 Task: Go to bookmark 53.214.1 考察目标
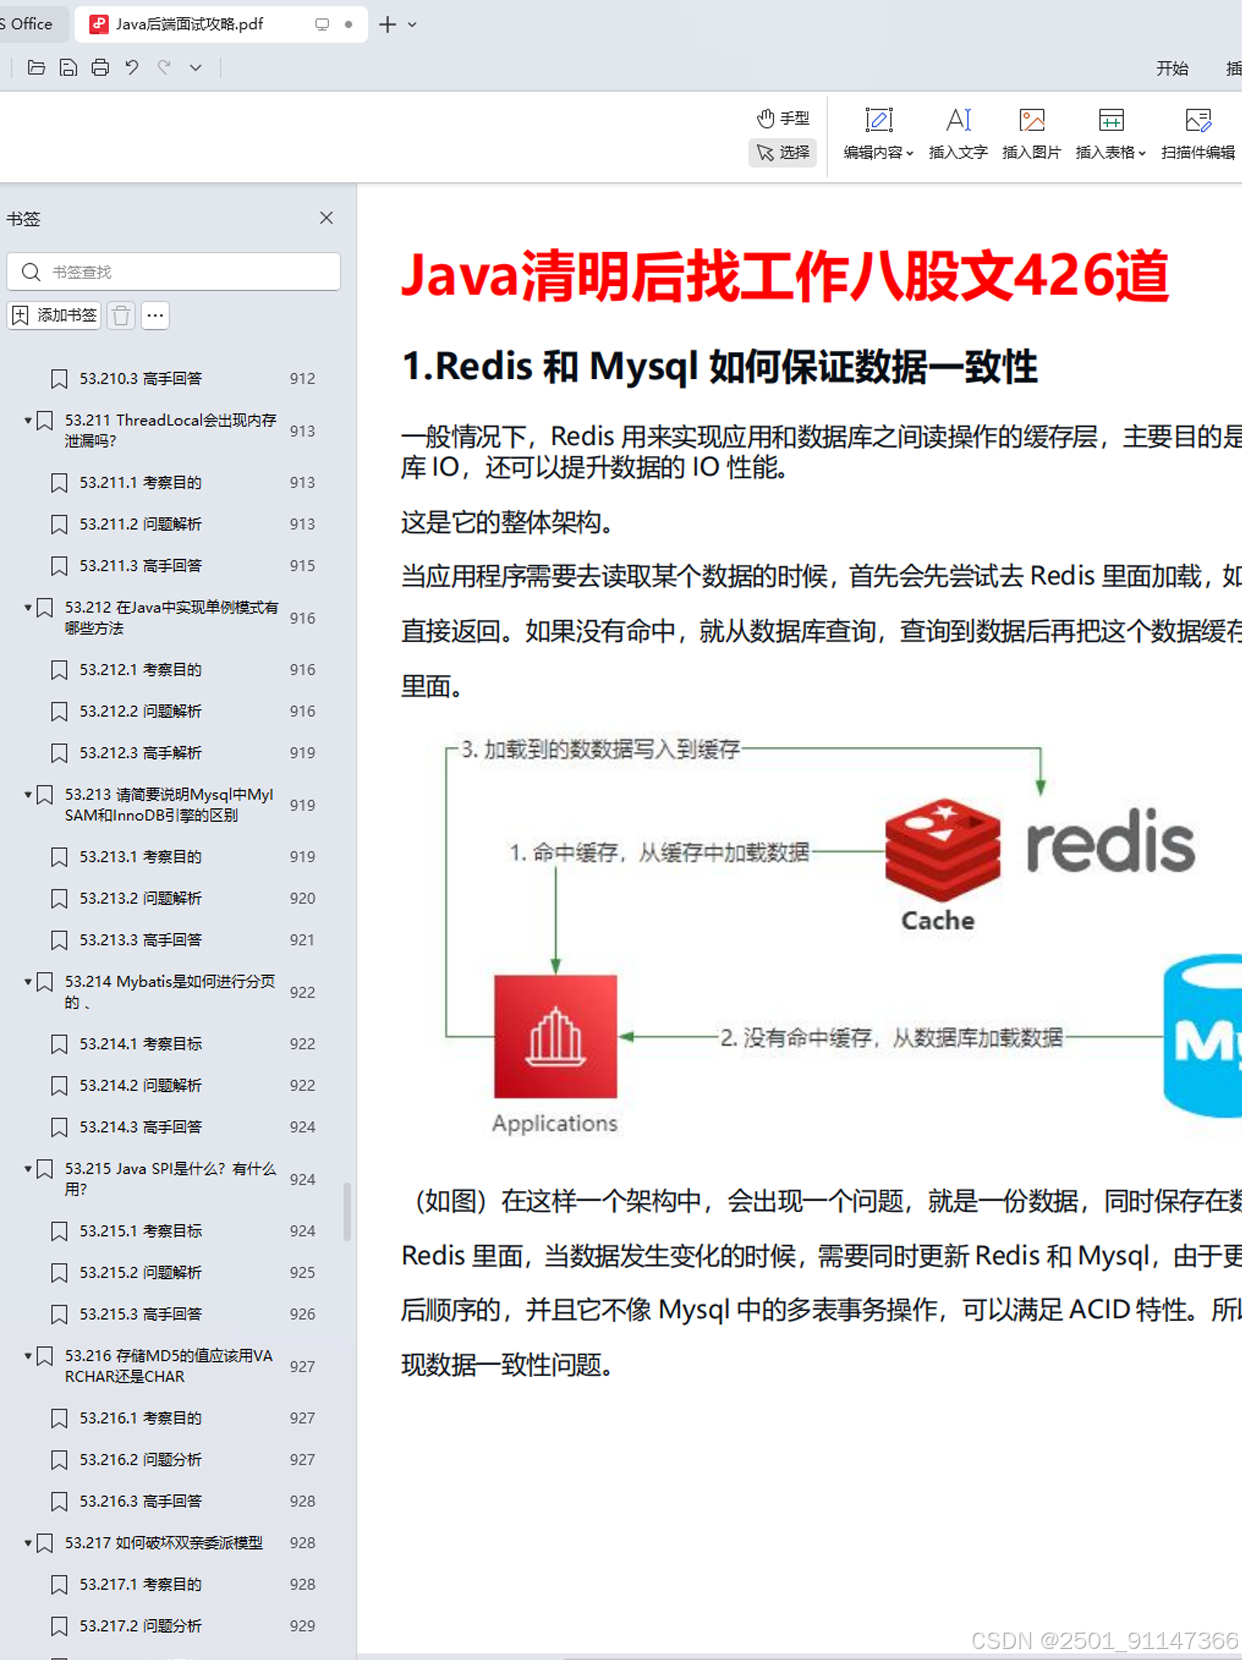pyautogui.click(x=141, y=1044)
